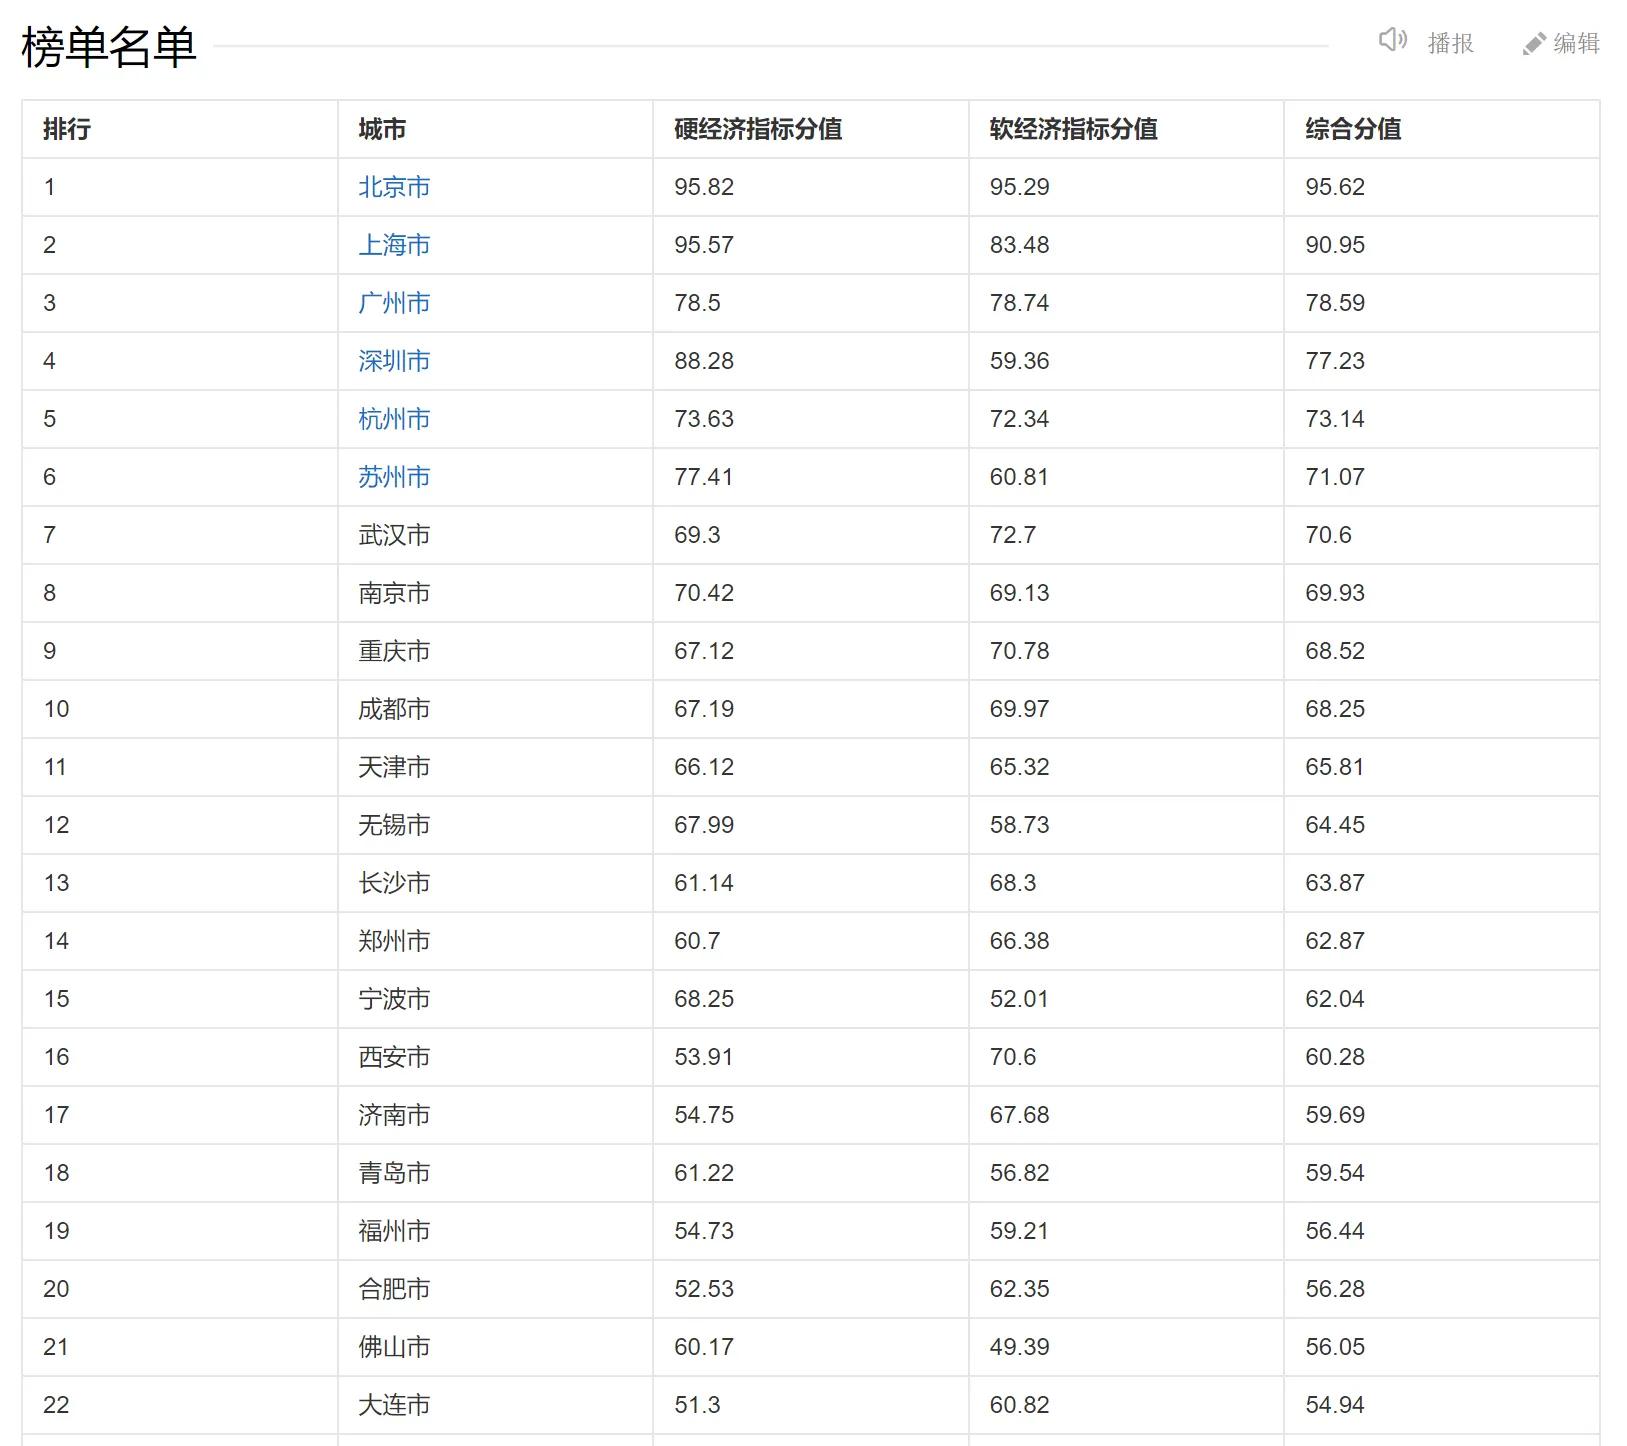Select the 大连市 city cell
The width and height of the screenshot is (1627, 1446).
pos(495,1405)
